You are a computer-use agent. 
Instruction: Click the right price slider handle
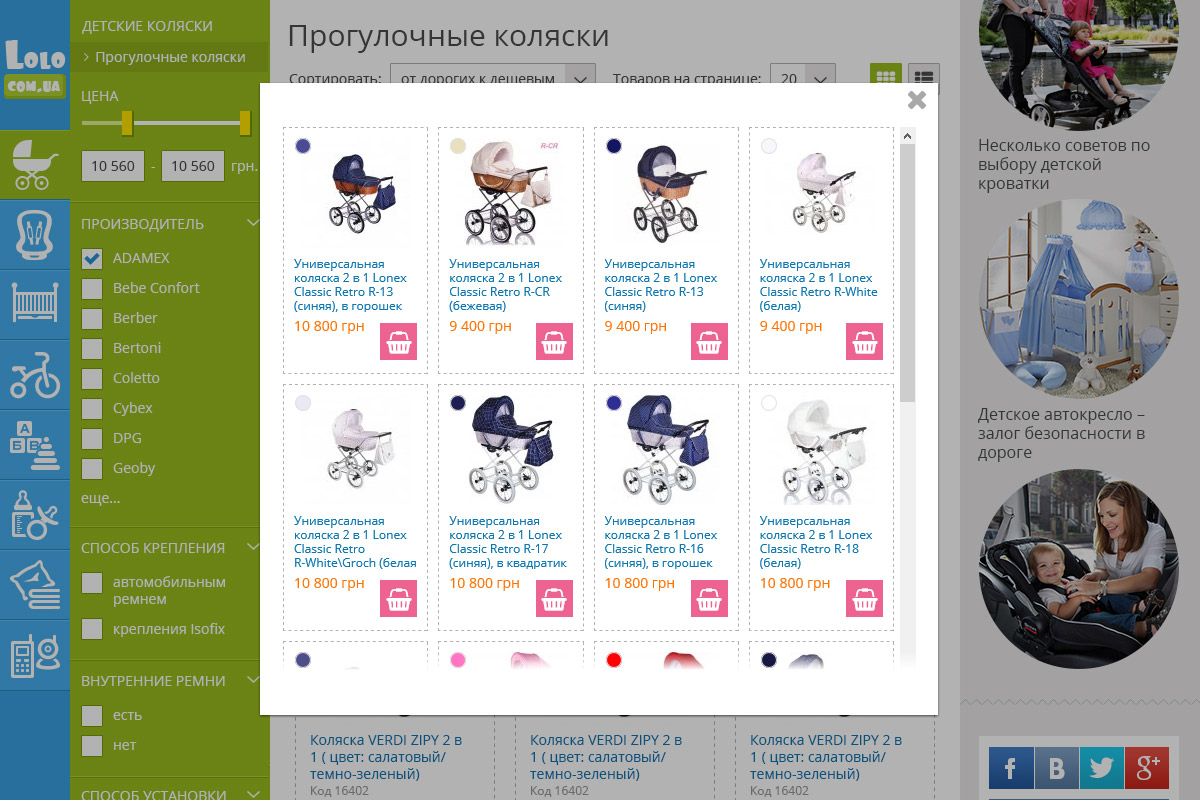click(245, 123)
